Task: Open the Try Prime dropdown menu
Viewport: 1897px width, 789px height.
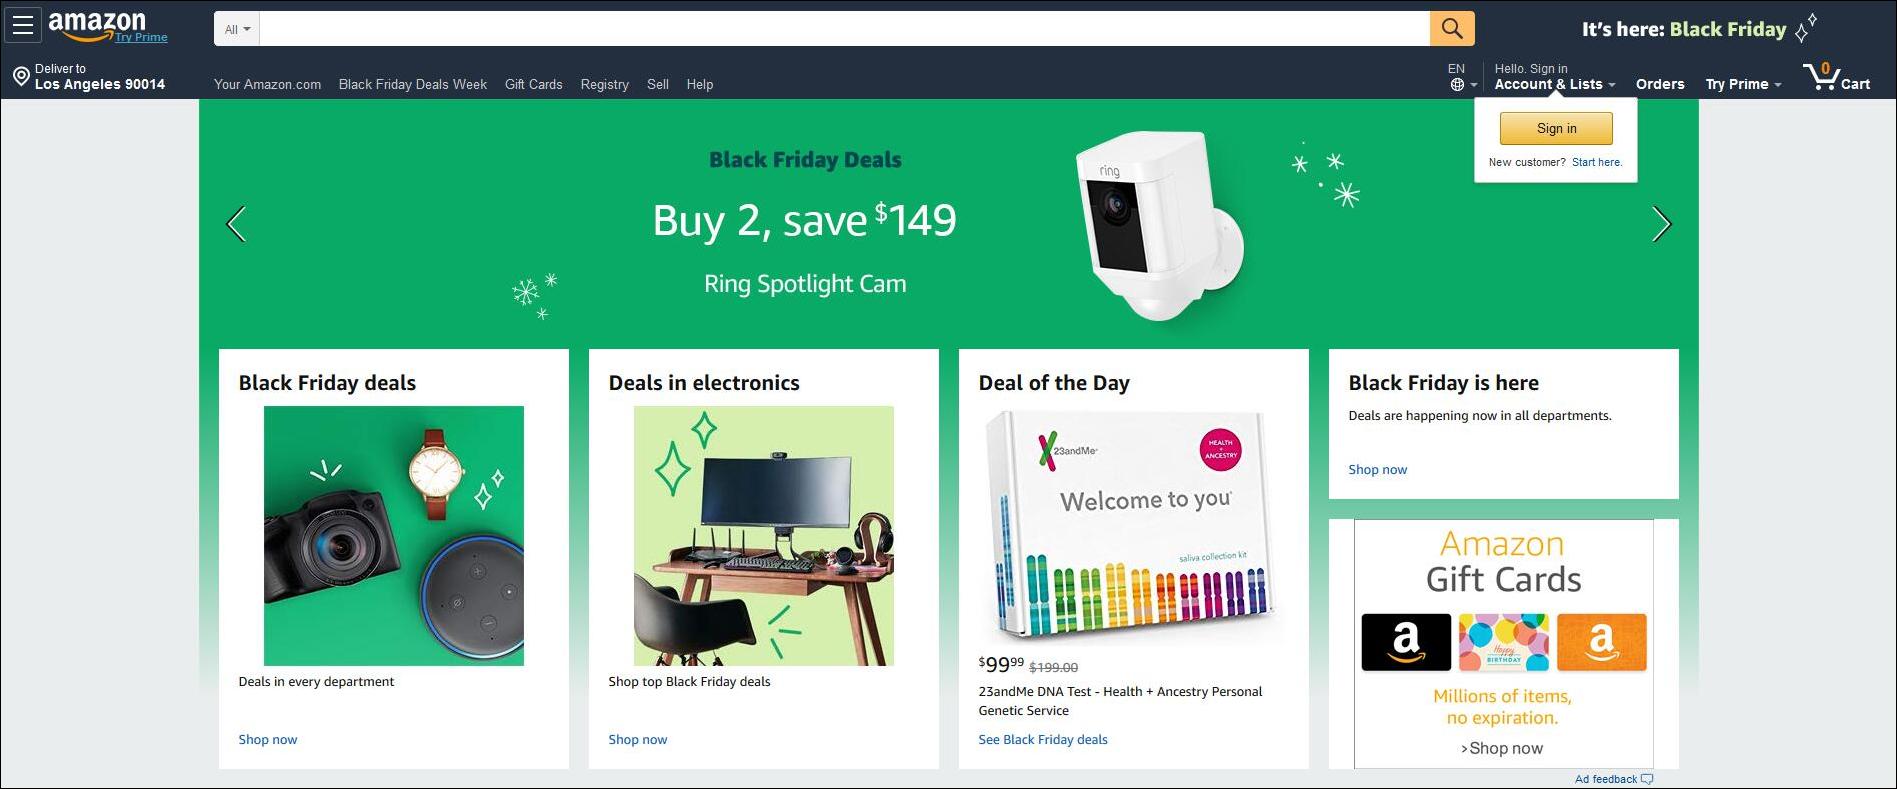Action: coord(1743,84)
